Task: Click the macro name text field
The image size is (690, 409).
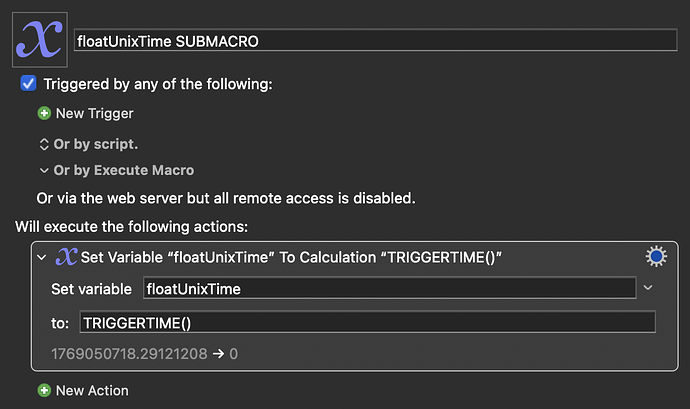Action: coord(376,41)
